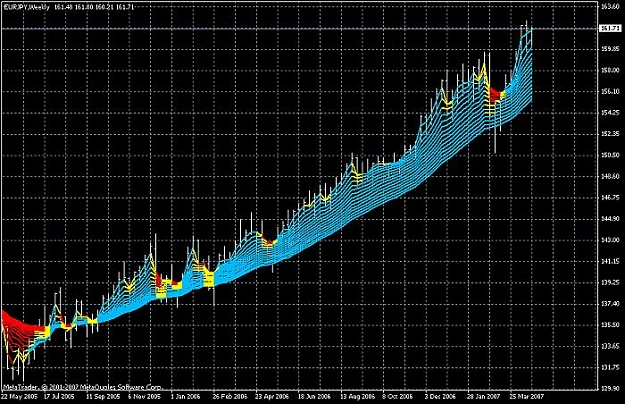Click the 13 Aug 2006 date label

click(x=358, y=397)
